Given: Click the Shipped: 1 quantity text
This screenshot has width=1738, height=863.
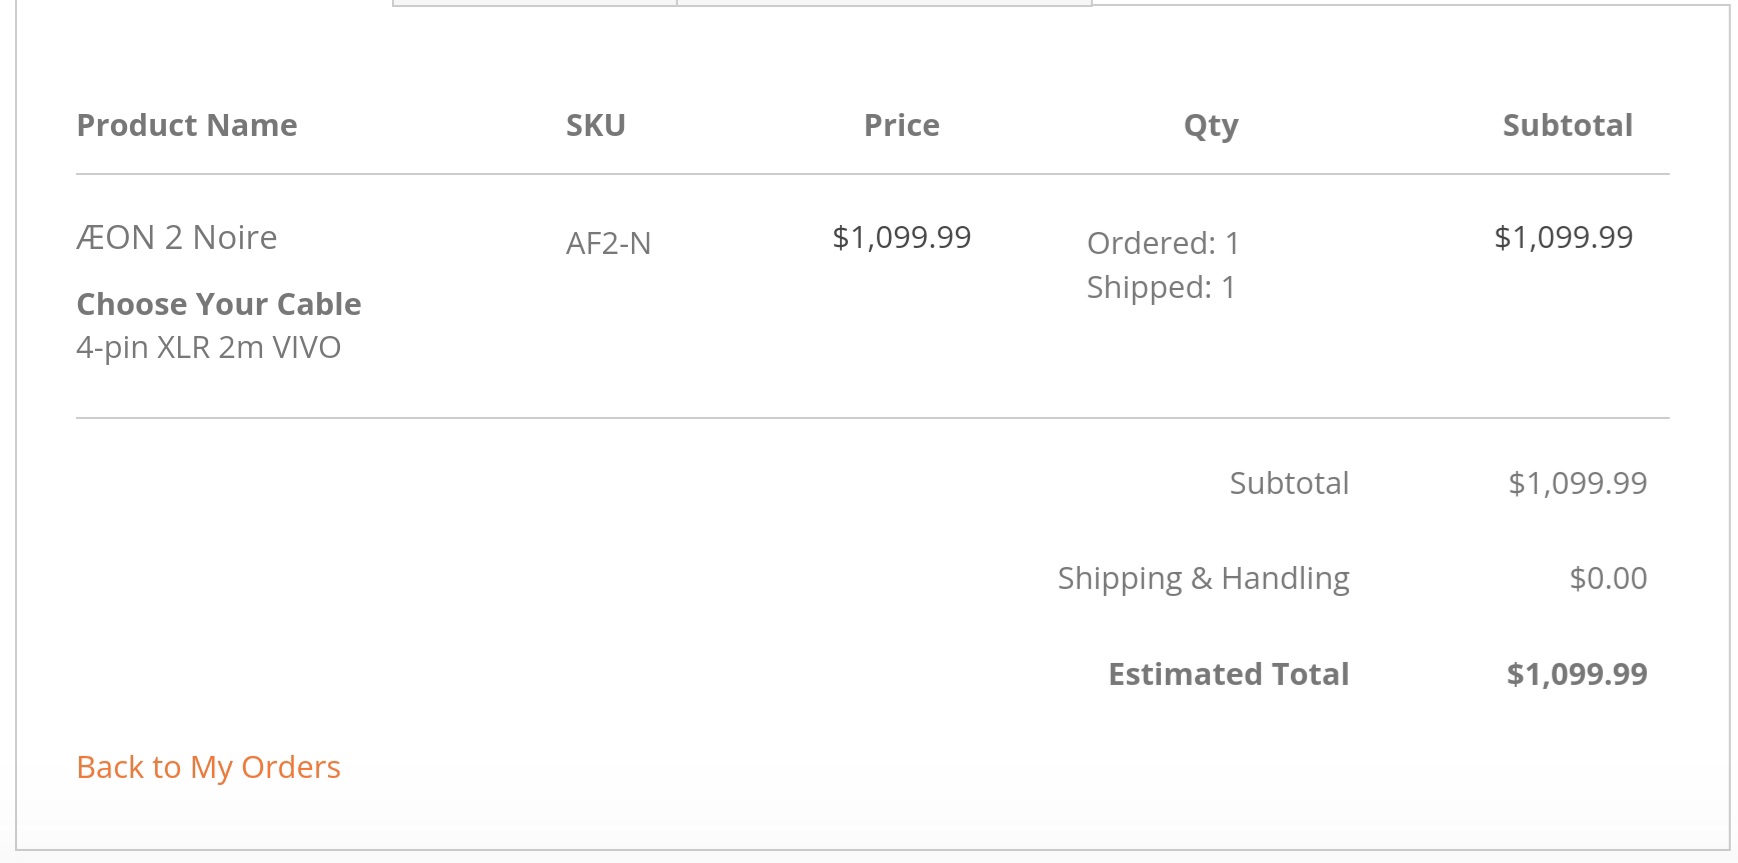Looking at the screenshot, I should pos(1161,287).
